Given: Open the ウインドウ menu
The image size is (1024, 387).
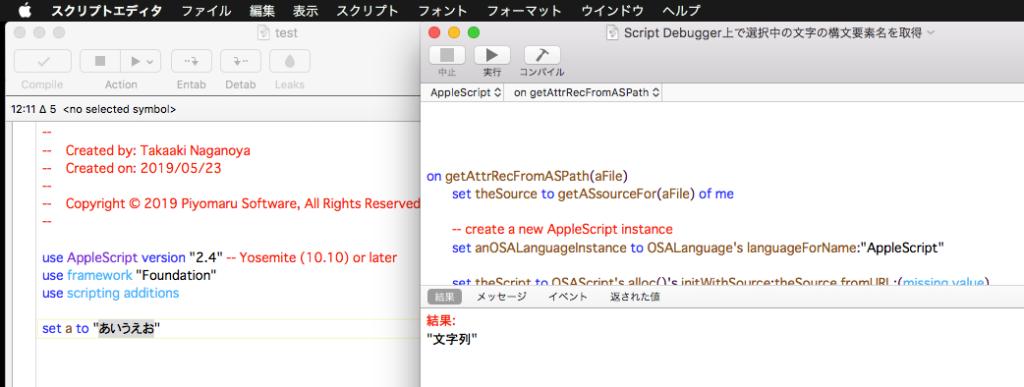Looking at the screenshot, I should [x=612, y=10].
